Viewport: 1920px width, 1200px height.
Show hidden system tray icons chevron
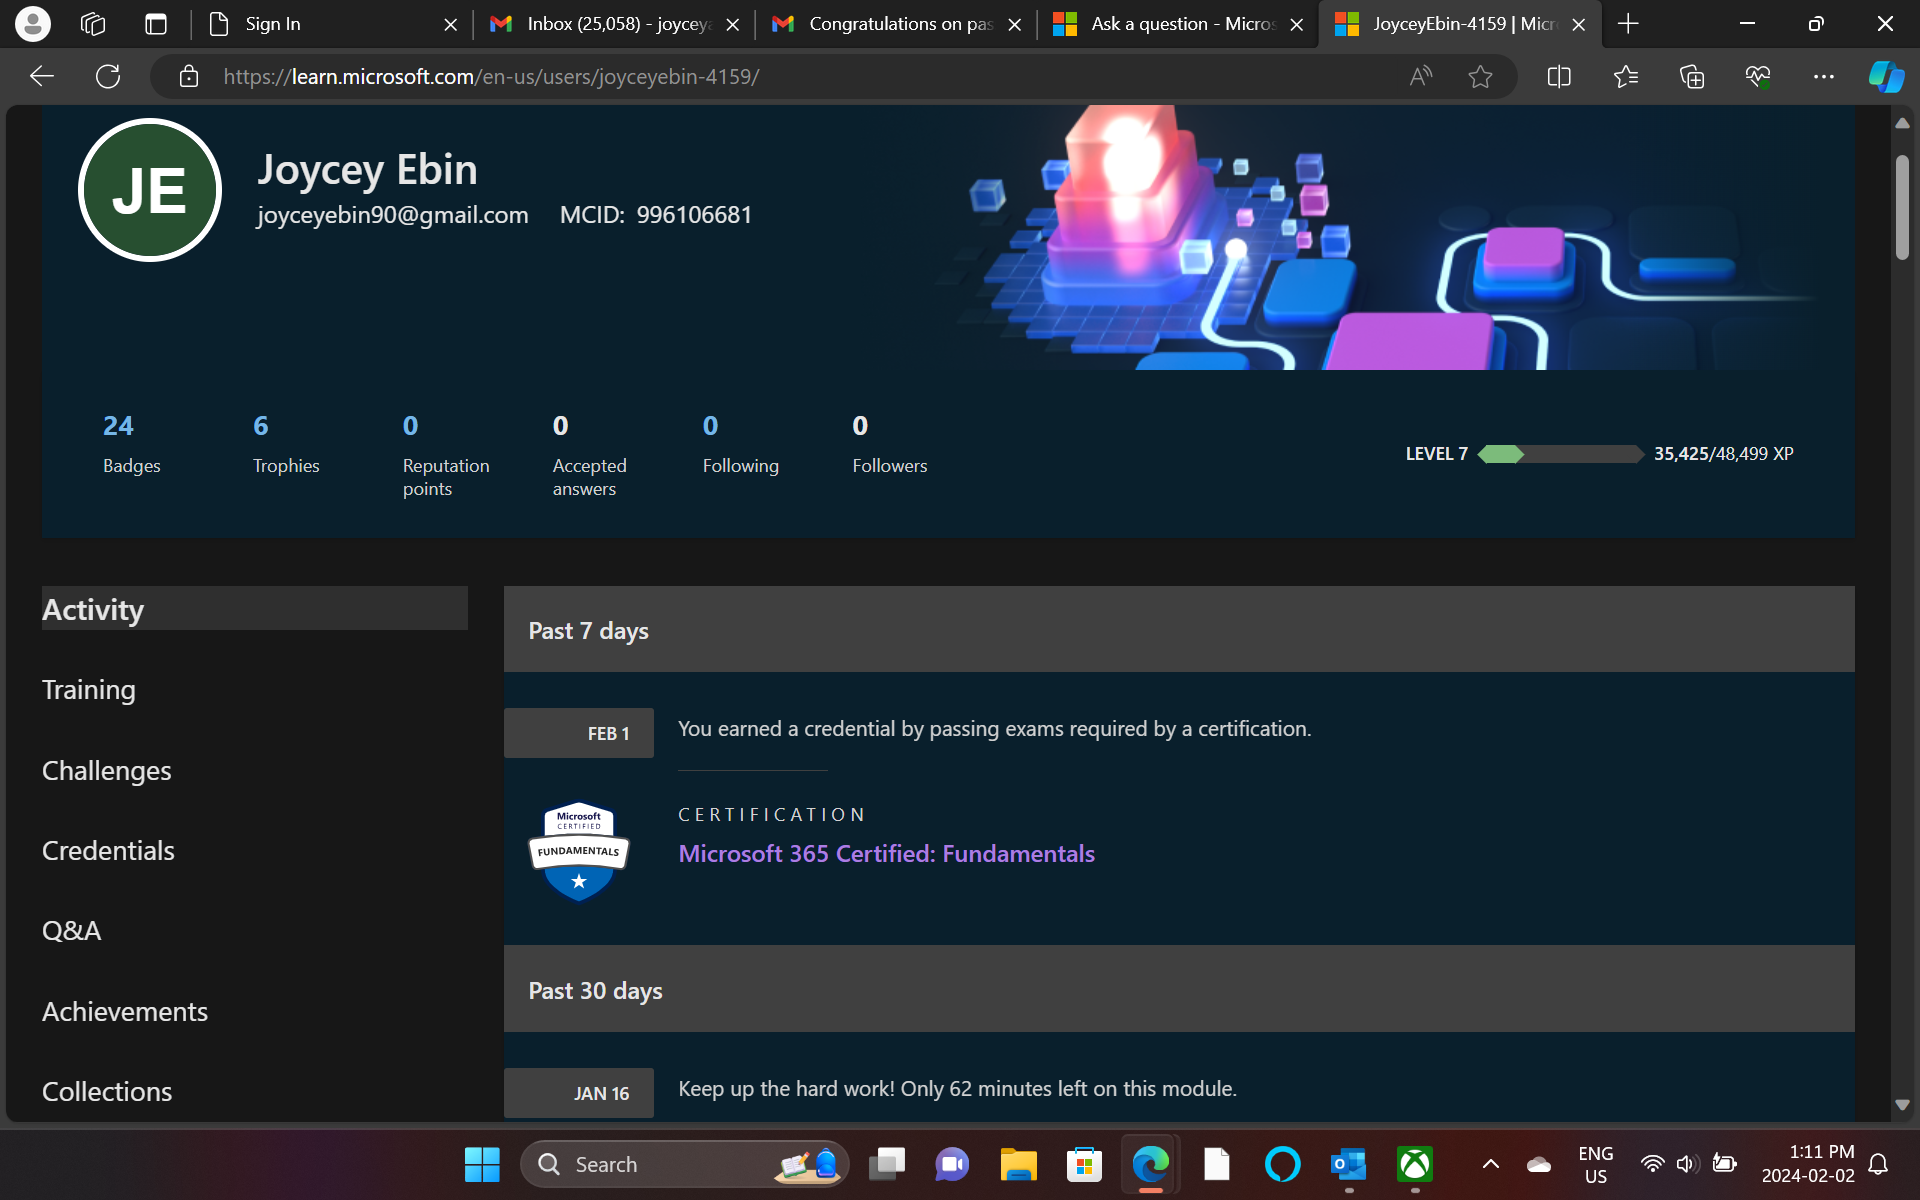1490,1164
